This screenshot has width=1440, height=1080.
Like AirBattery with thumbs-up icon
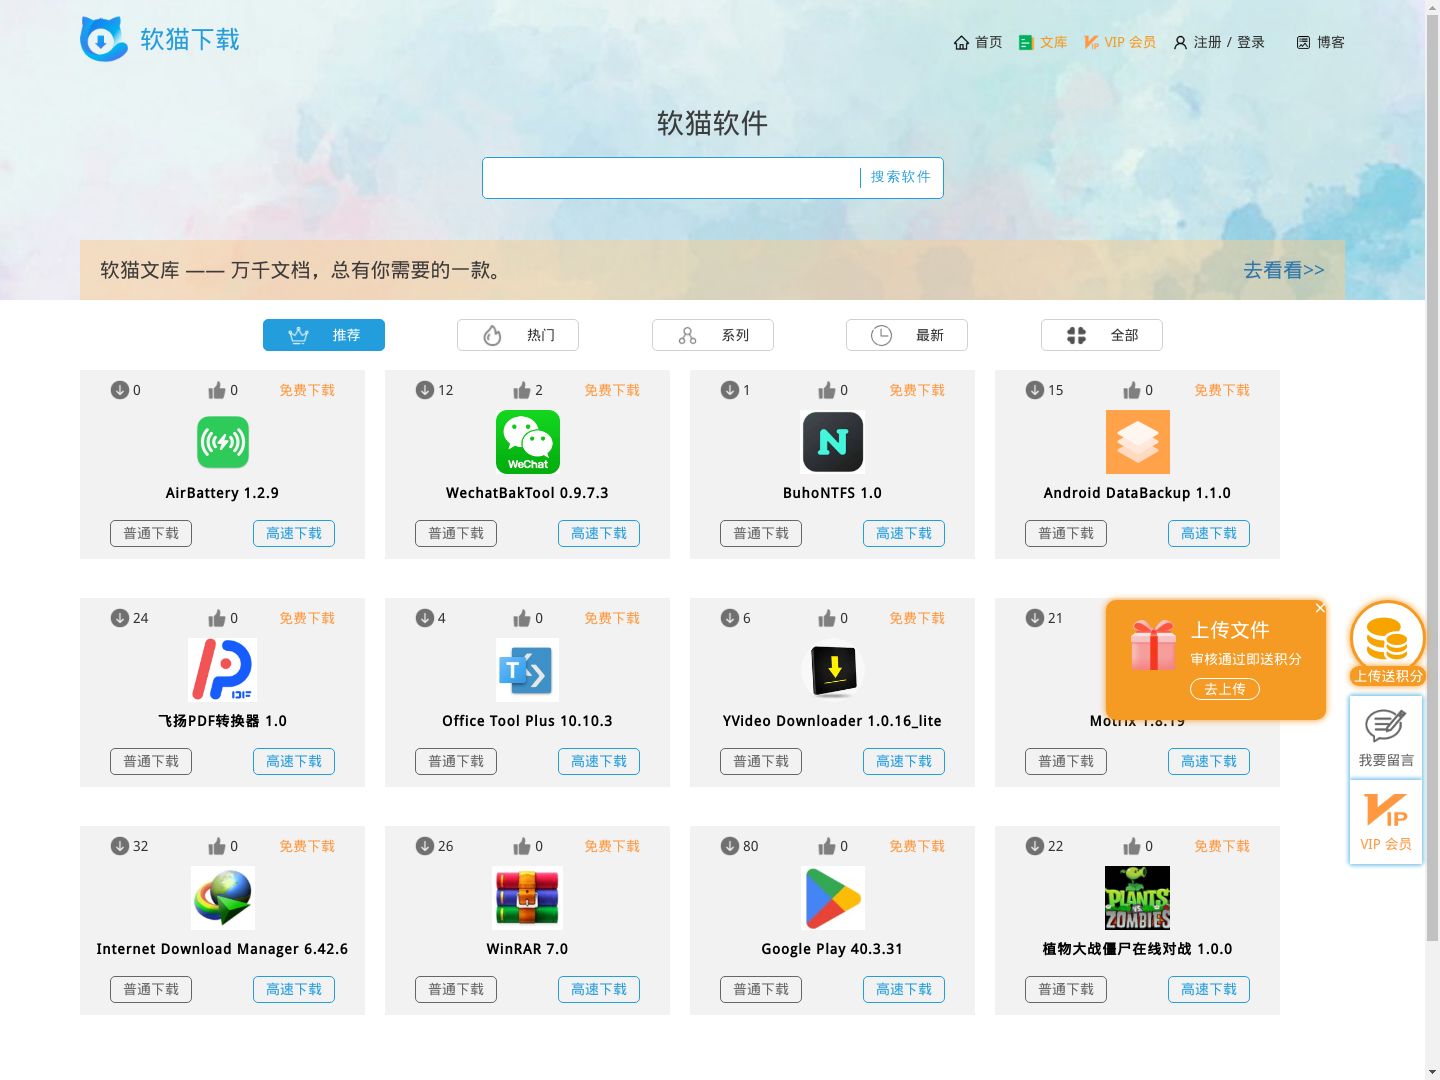coord(217,390)
